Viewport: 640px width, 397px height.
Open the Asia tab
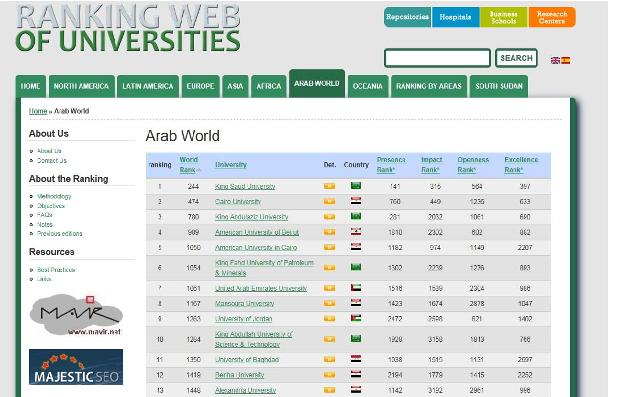coord(235,86)
